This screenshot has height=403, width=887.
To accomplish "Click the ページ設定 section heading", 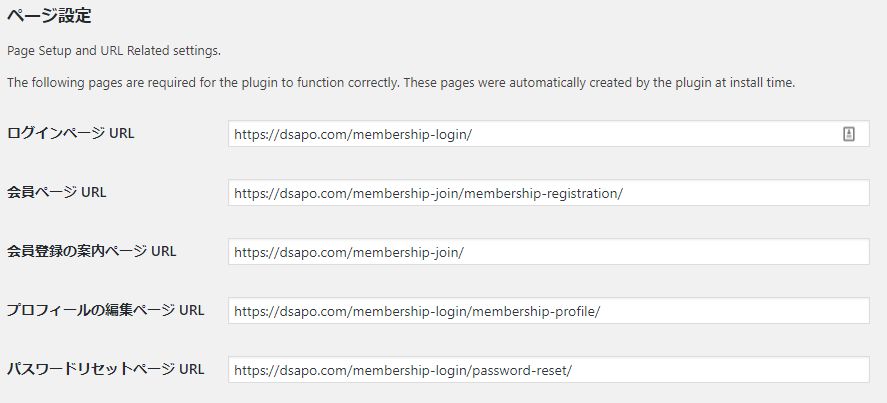I will (49, 16).
